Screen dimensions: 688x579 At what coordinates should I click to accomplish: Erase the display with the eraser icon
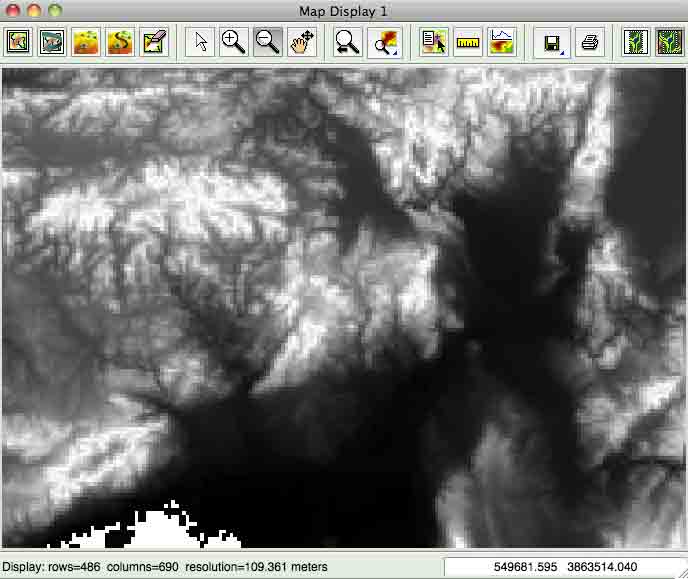click(x=154, y=42)
